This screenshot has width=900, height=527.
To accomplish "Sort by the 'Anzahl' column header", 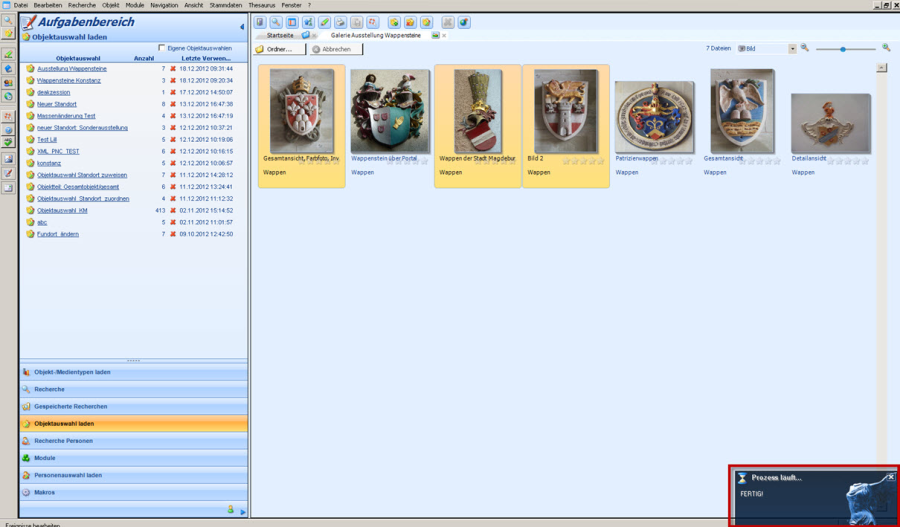I will tap(143, 58).
